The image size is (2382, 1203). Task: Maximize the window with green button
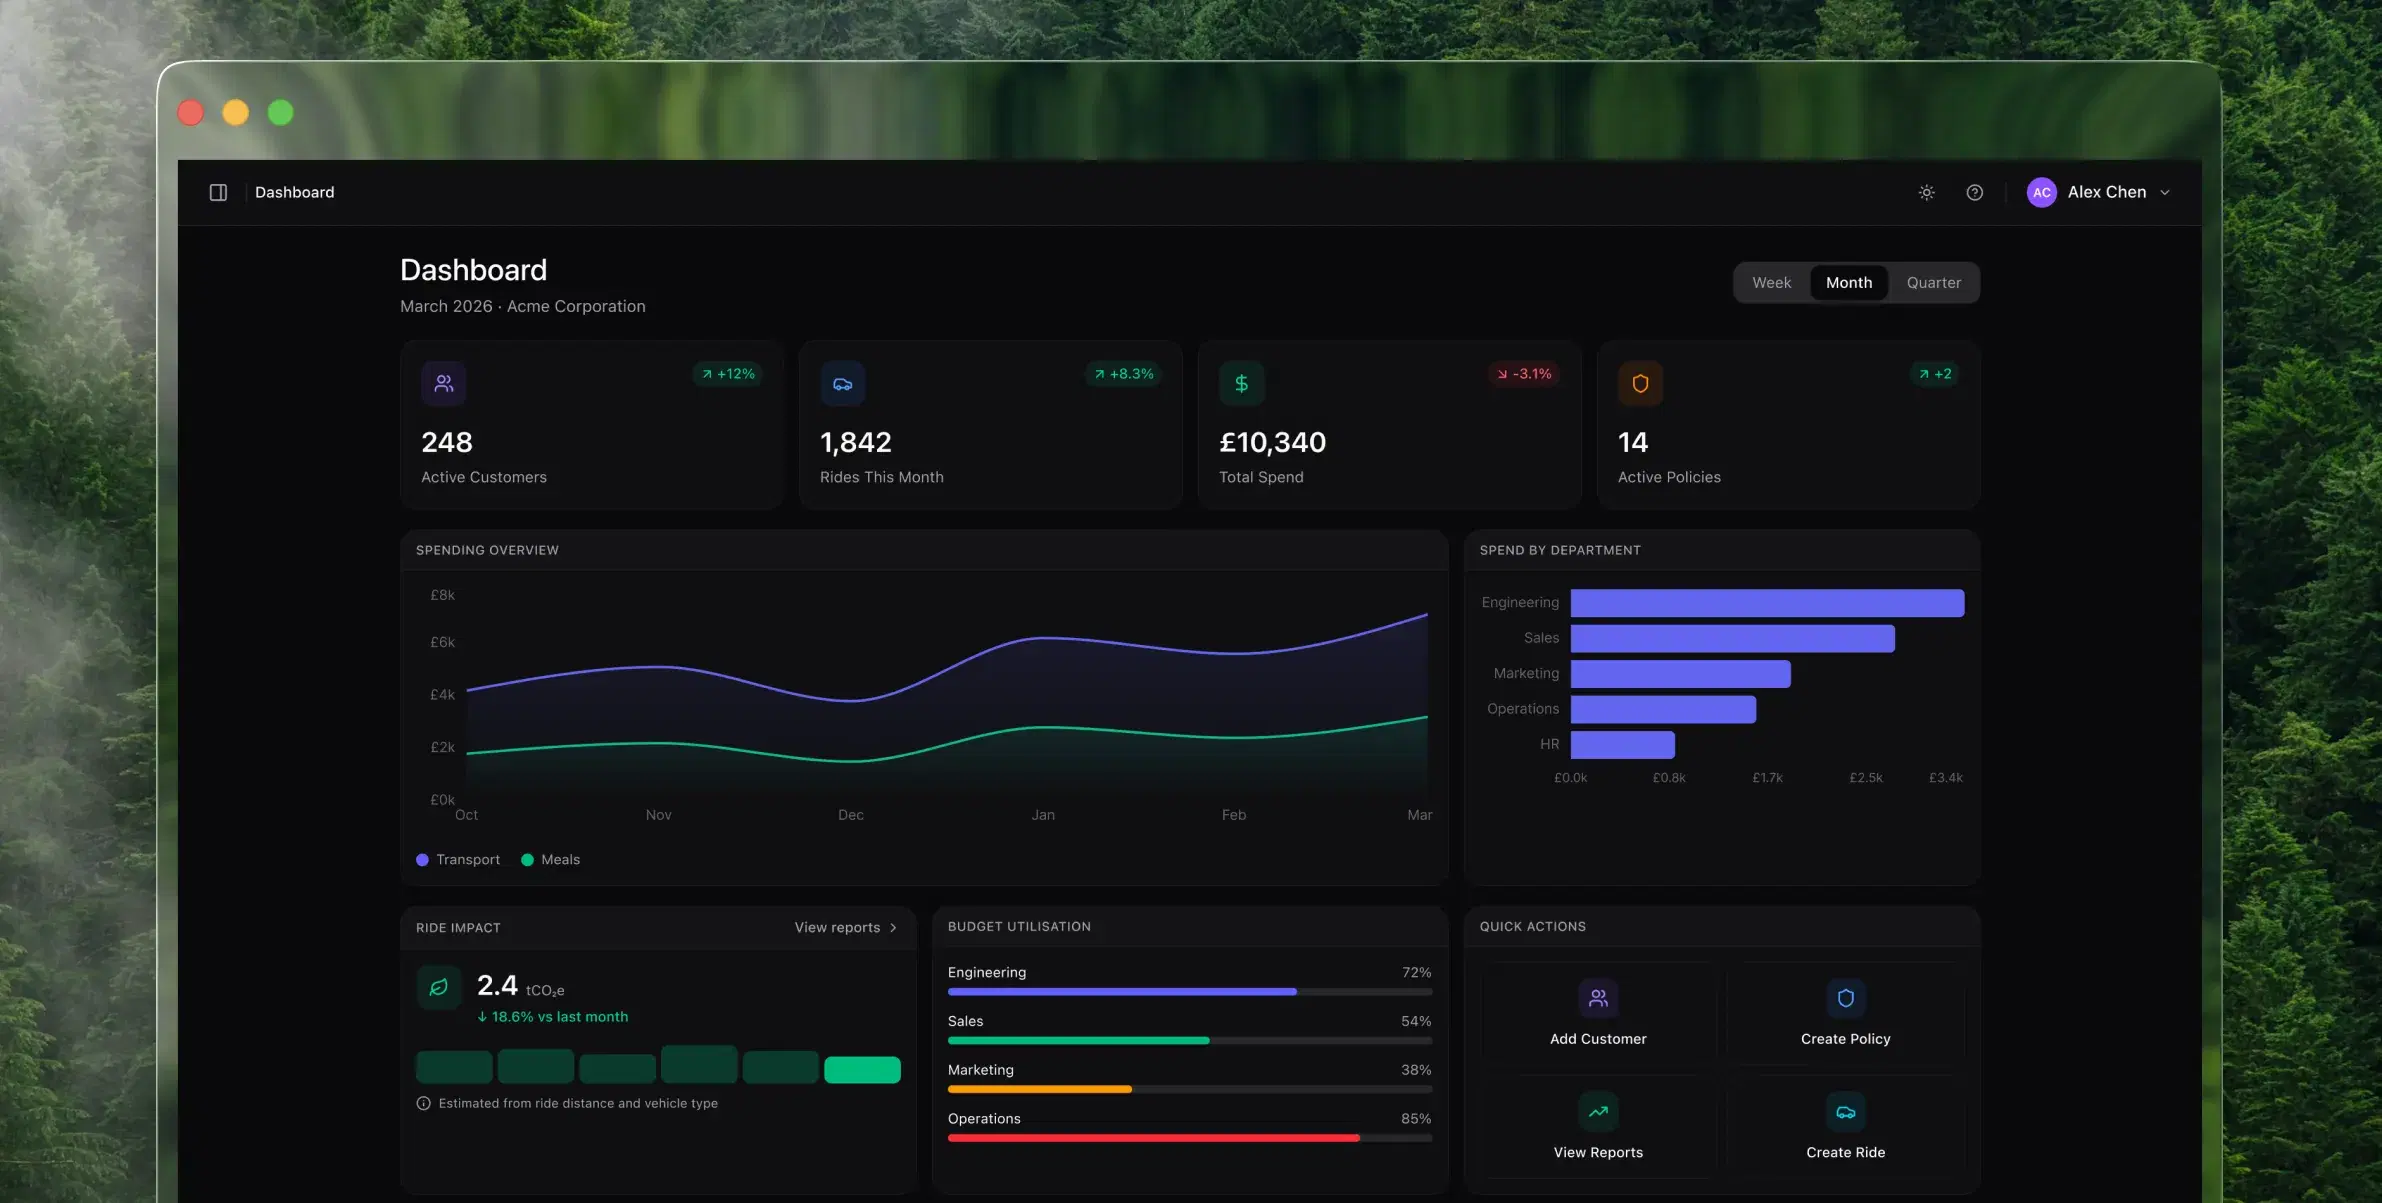281,113
